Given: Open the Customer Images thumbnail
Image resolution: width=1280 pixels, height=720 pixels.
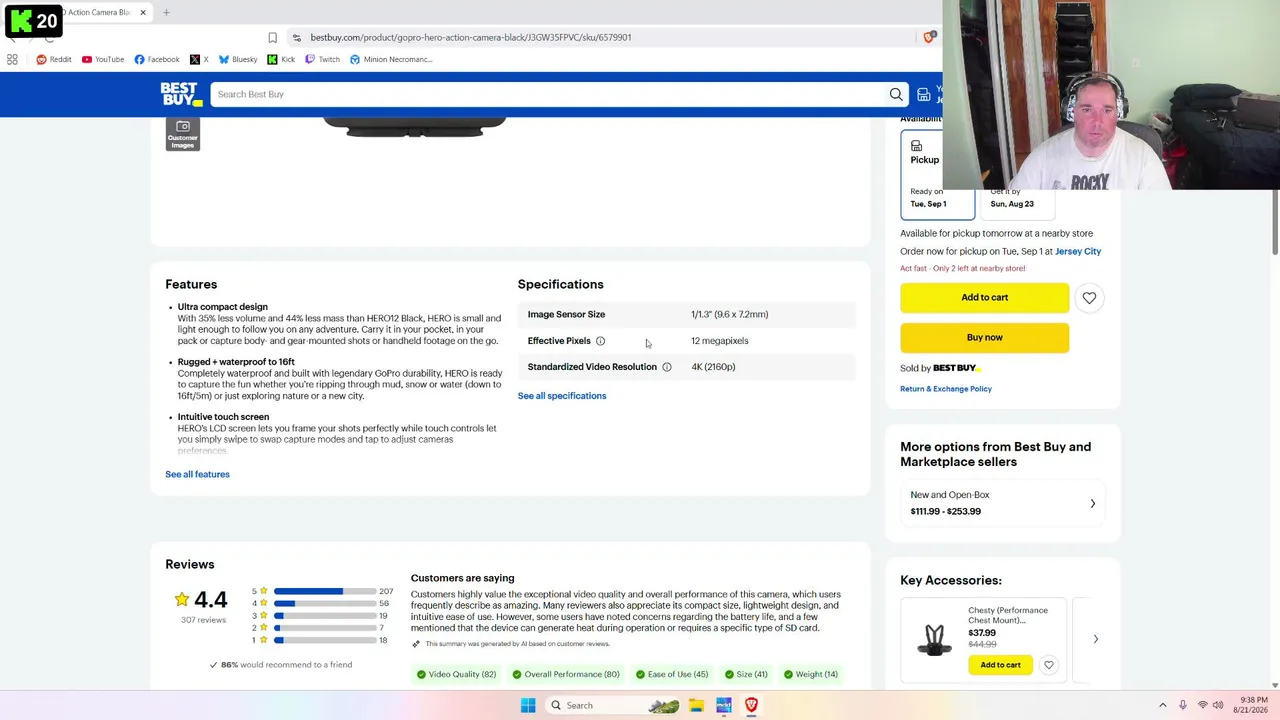Looking at the screenshot, I should tap(183, 134).
